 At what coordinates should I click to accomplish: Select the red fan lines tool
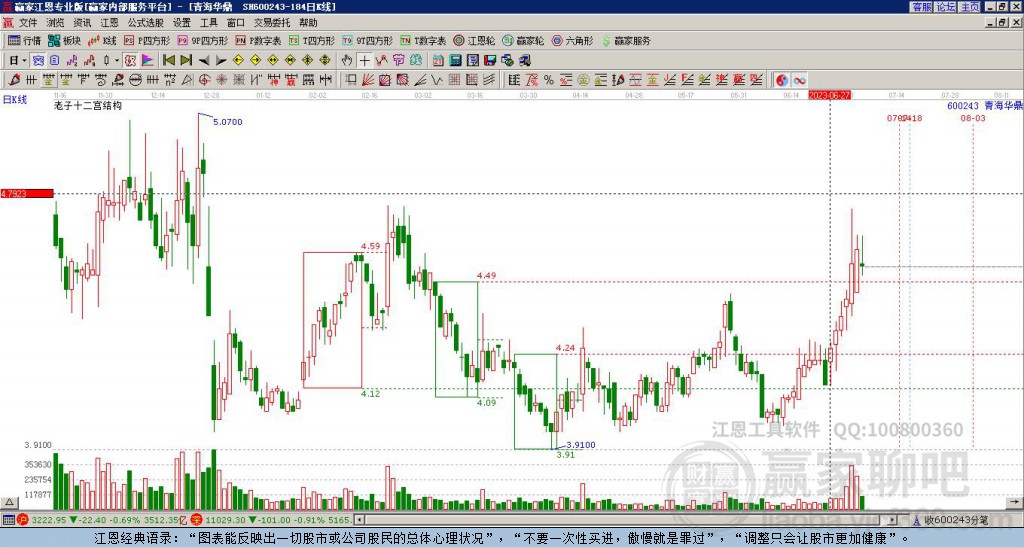[x=368, y=80]
